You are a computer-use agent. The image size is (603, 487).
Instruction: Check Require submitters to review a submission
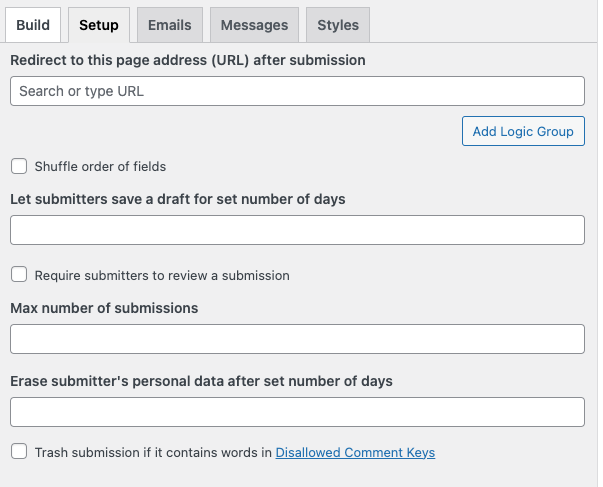[19, 275]
